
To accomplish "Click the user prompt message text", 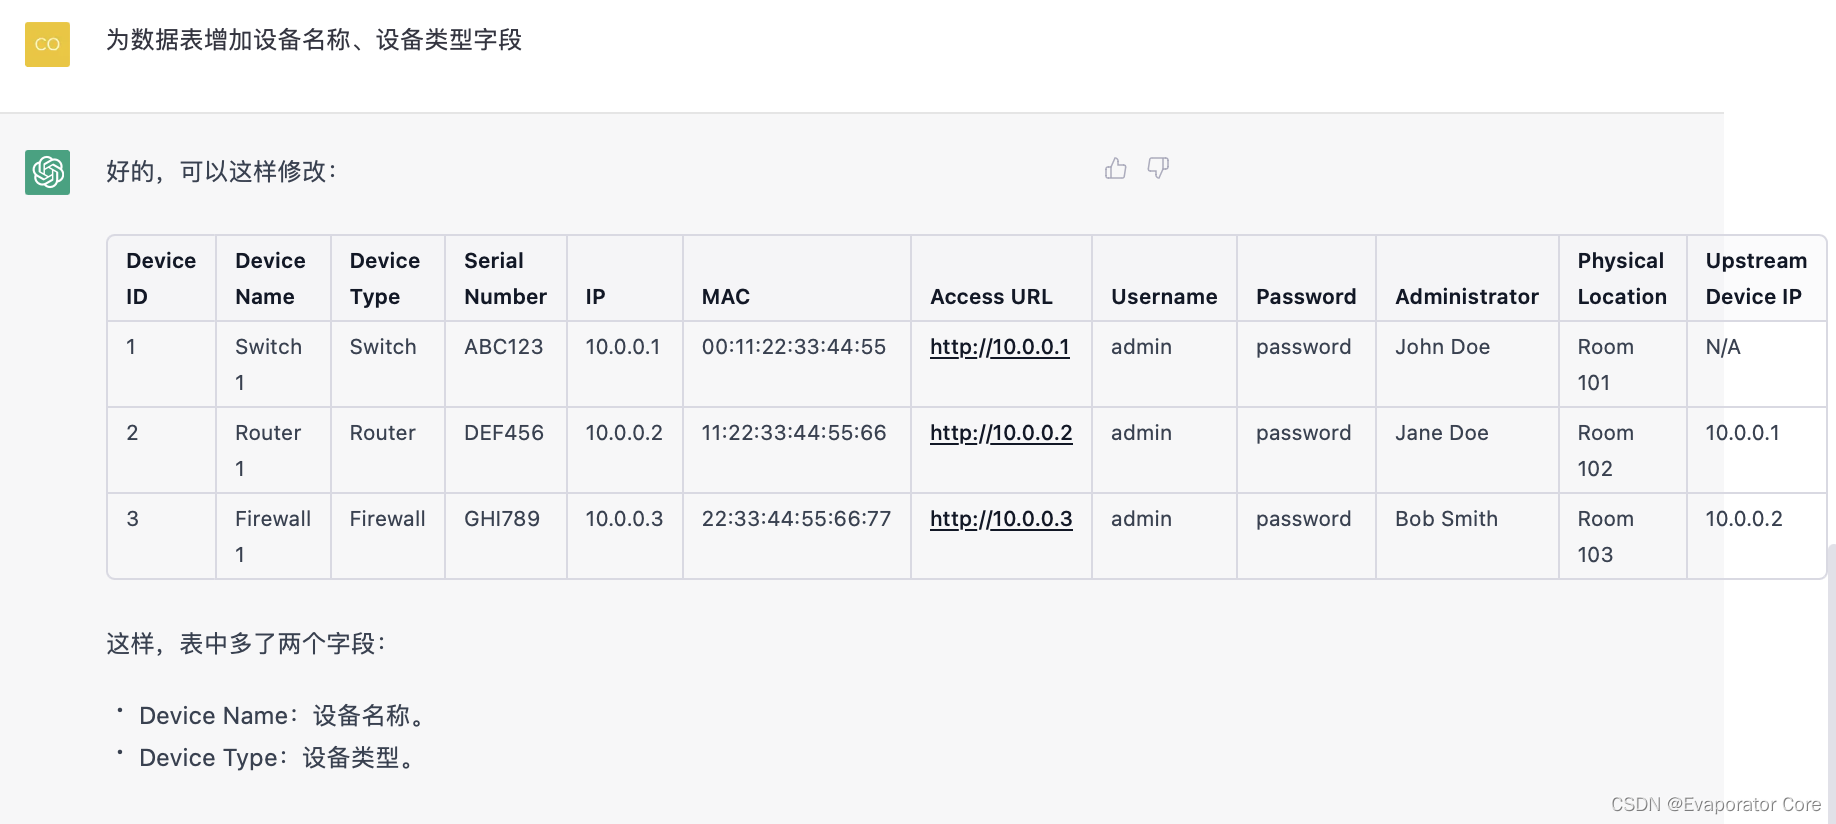I will 314,40.
